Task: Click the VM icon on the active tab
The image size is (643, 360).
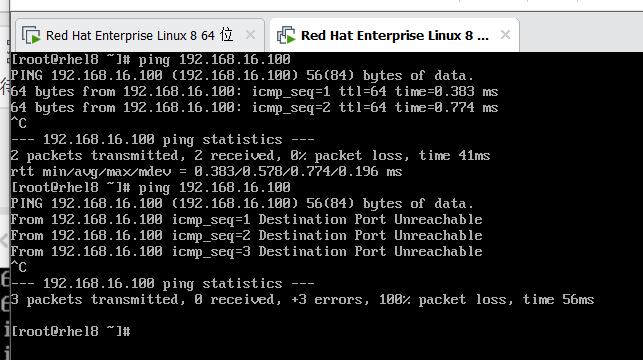Action: tap(286, 35)
